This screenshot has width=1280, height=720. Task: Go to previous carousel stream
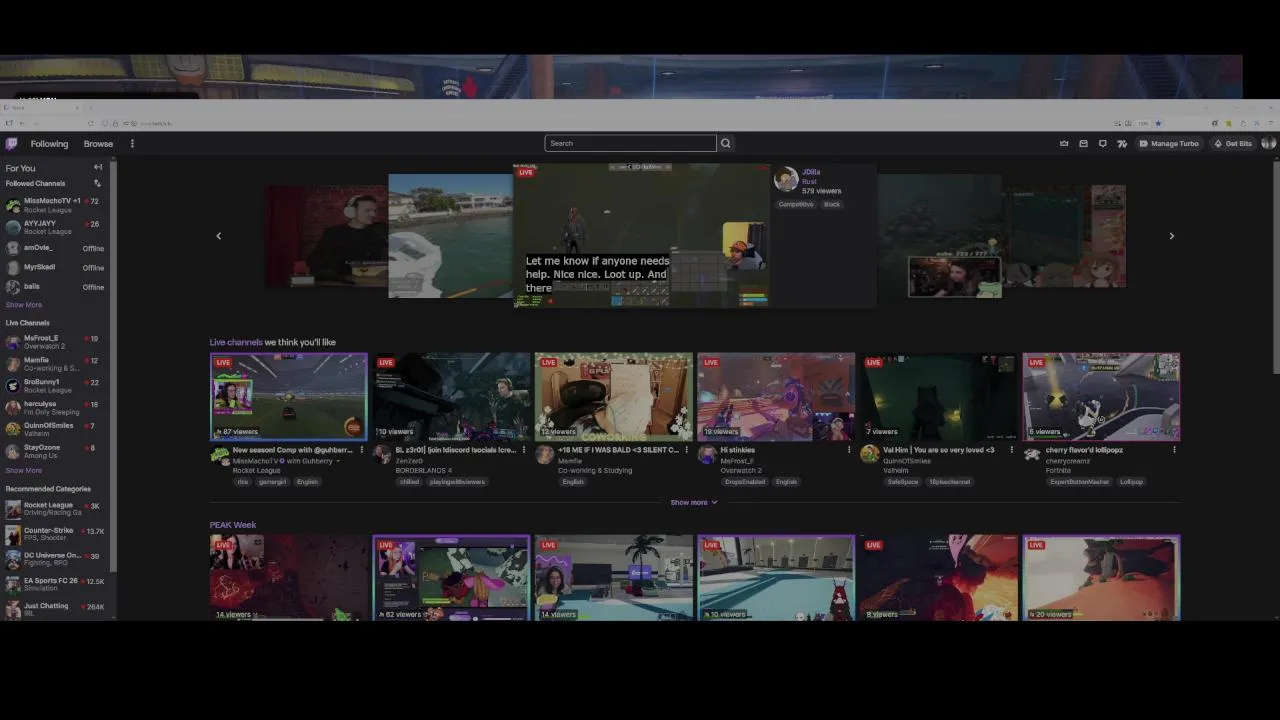tap(219, 236)
